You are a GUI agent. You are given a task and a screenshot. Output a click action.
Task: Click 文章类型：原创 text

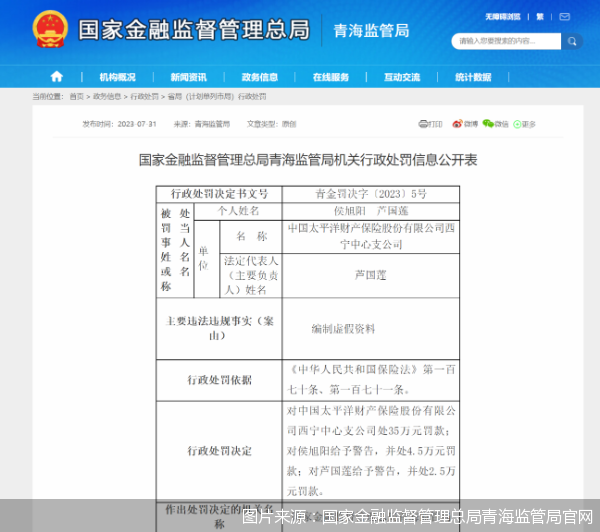[271, 124]
